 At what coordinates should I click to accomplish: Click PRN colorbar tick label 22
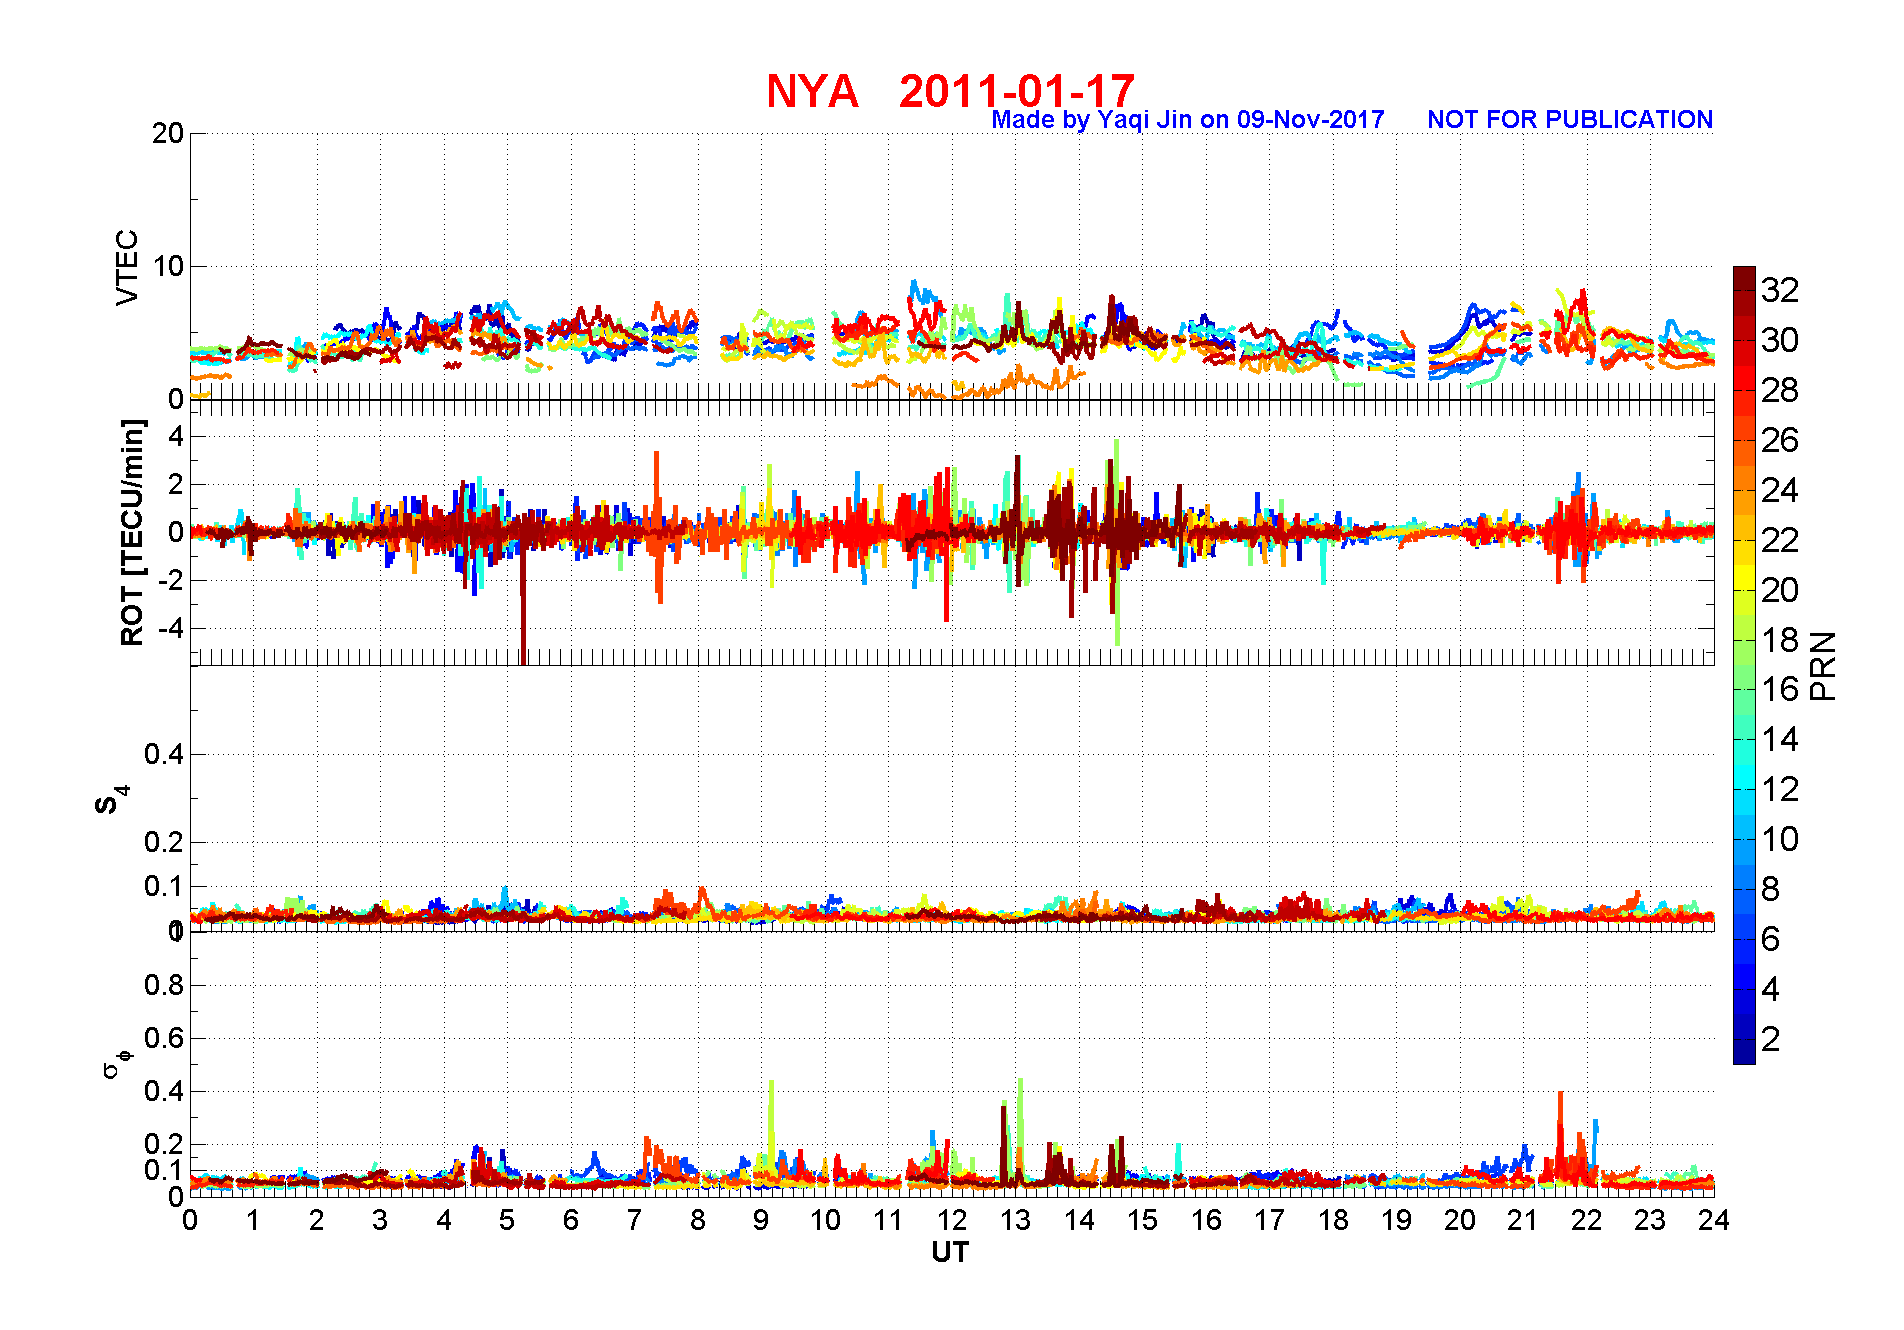[x=1780, y=540]
